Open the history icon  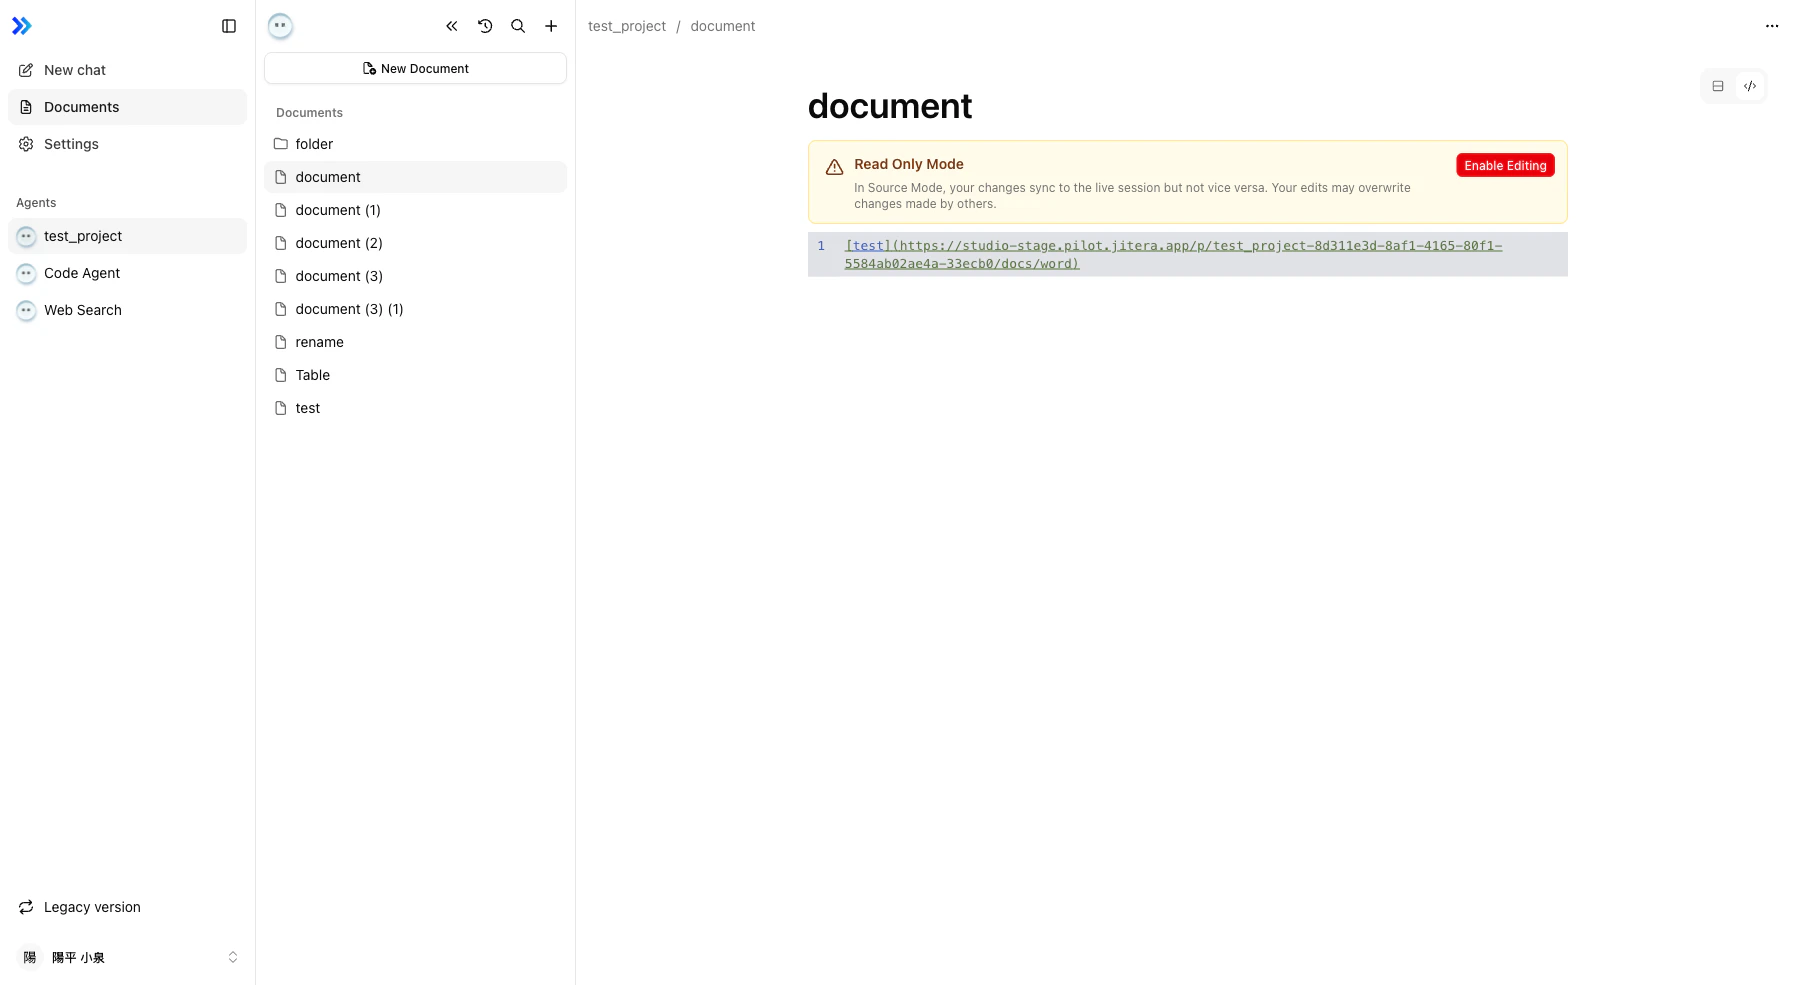click(x=485, y=26)
